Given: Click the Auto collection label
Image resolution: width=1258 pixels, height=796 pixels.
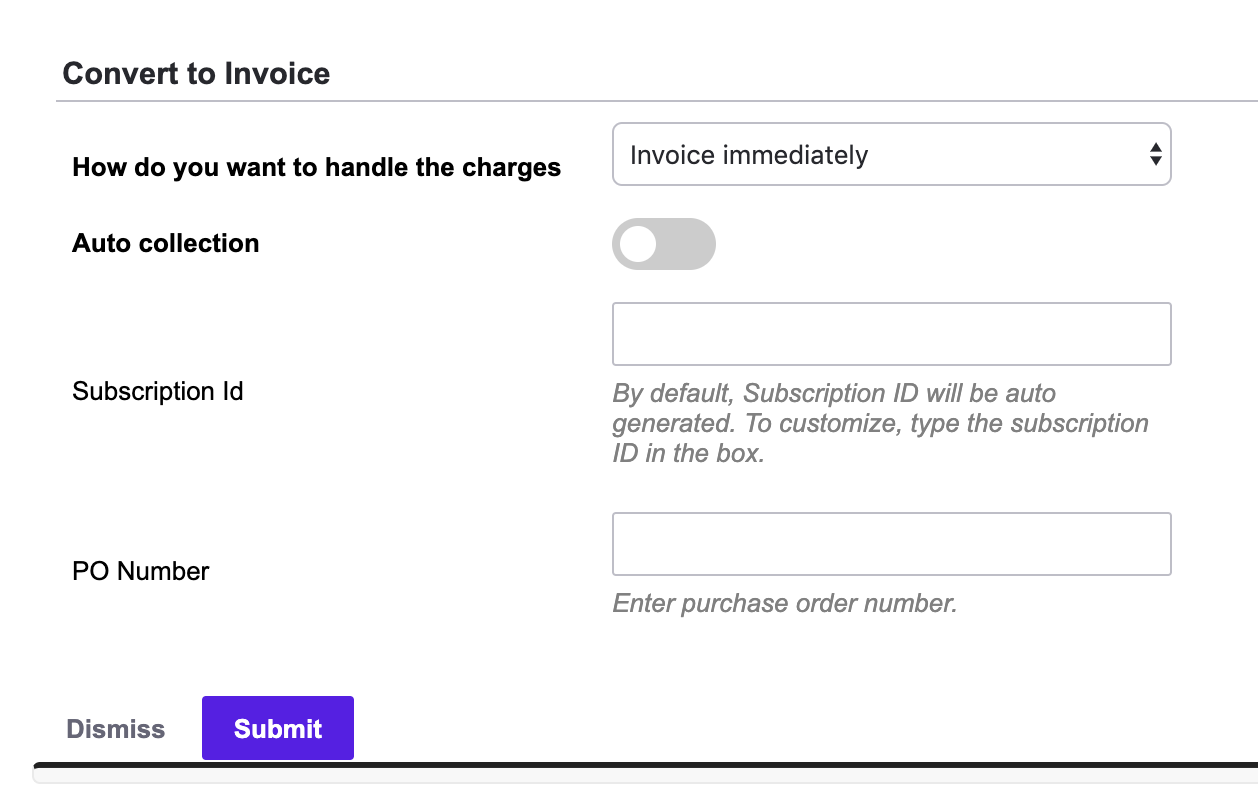Looking at the screenshot, I should click(x=165, y=243).
